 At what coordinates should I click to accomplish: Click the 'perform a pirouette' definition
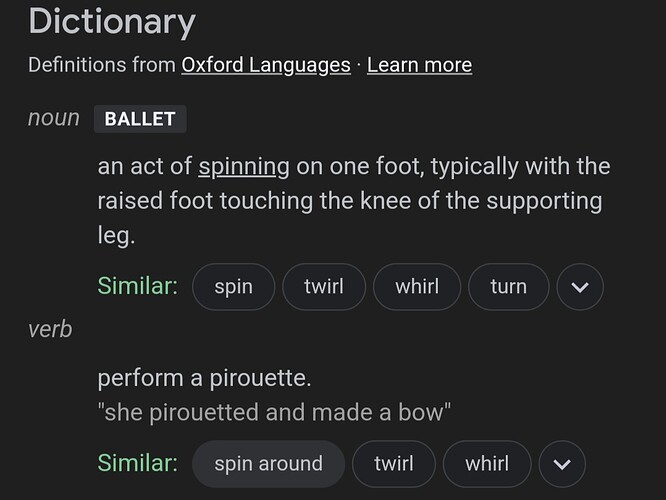coord(204,378)
